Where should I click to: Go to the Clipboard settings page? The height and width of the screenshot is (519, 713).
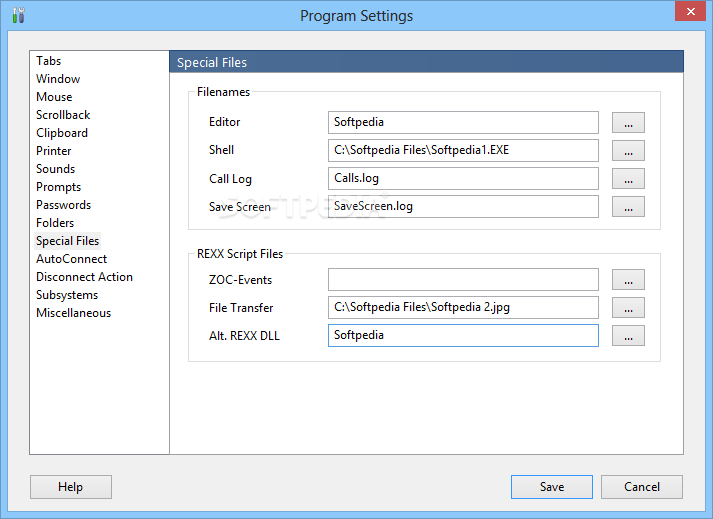coord(62,133)
